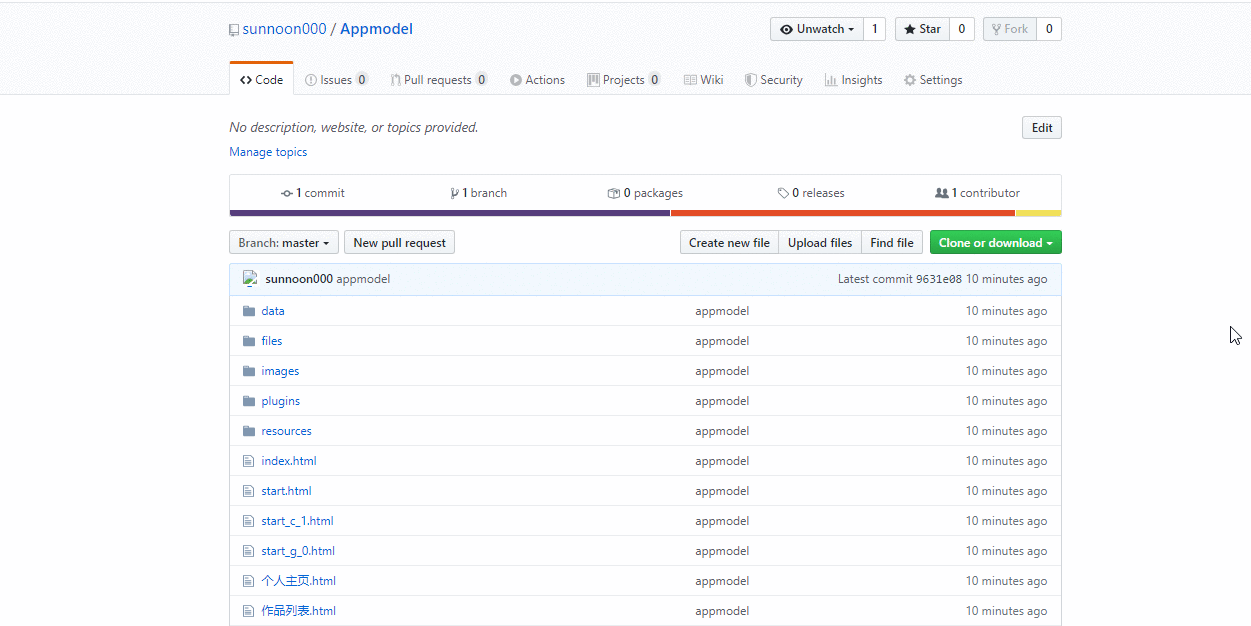Click the file icon beside 作品列表.html
Viewport: 1251px width, 626px height.
pos(249,611)
